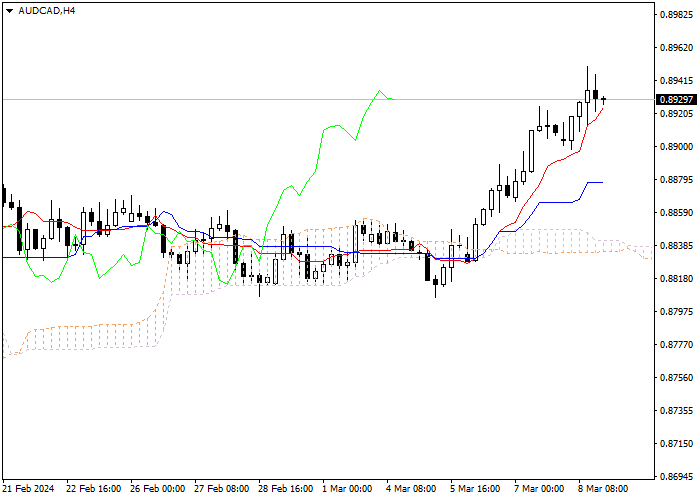Click the 21 Feb 2024 date label

(29, 489)
